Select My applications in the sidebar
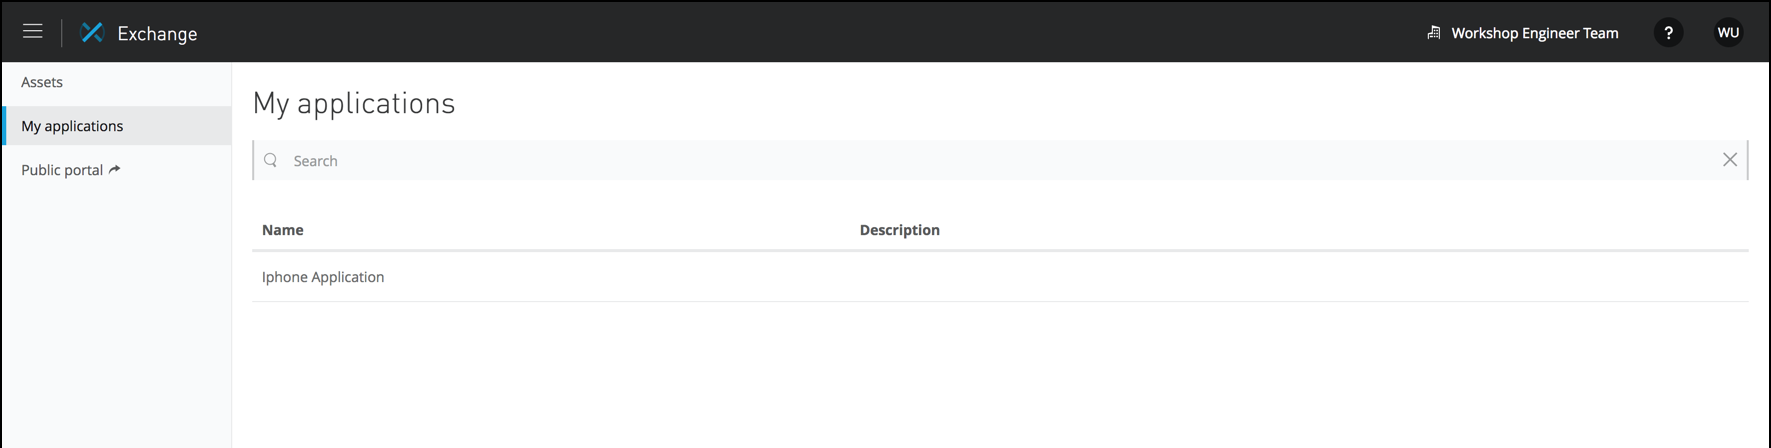Image resolution: width=1771 pixels, height=448 pixels. 117,126
